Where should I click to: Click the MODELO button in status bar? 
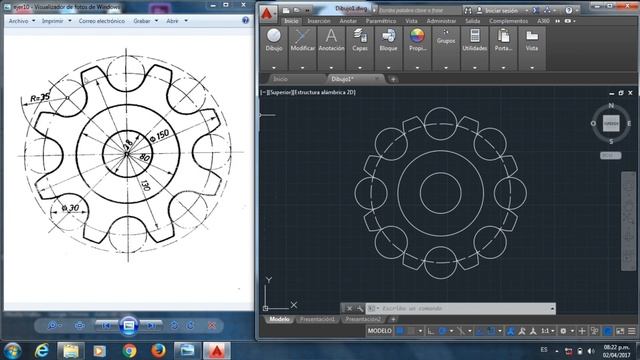380,331
